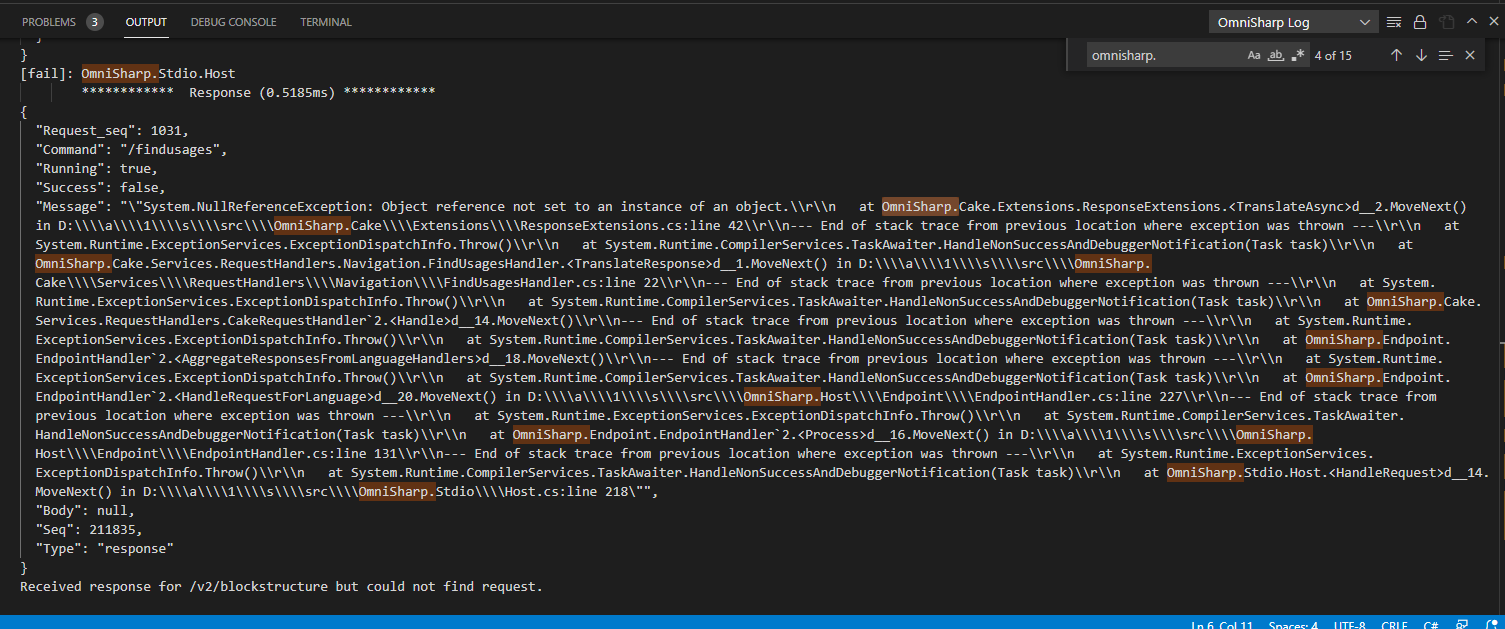The height and width of the screenshot is (629, 1505).
Task: Toggle Match Case in the search widget
Action: [x=1254, y=55]
